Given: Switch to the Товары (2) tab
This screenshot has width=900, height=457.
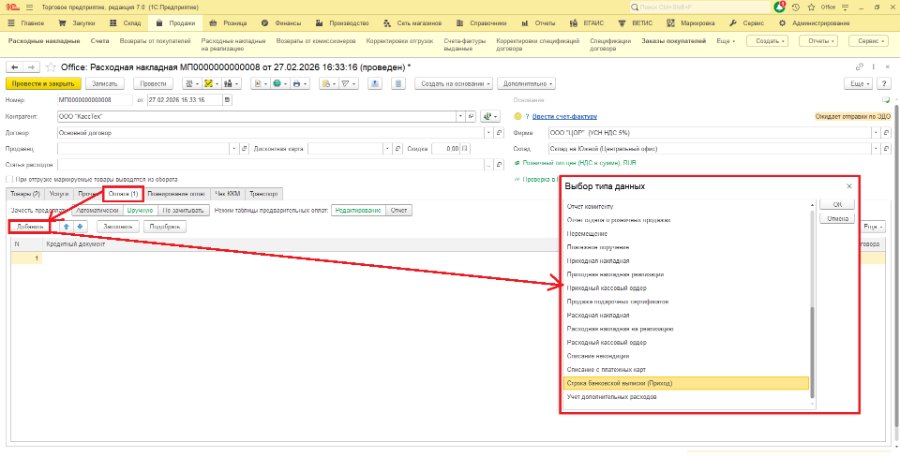Looking at the screenshot, I should point(25,194).
